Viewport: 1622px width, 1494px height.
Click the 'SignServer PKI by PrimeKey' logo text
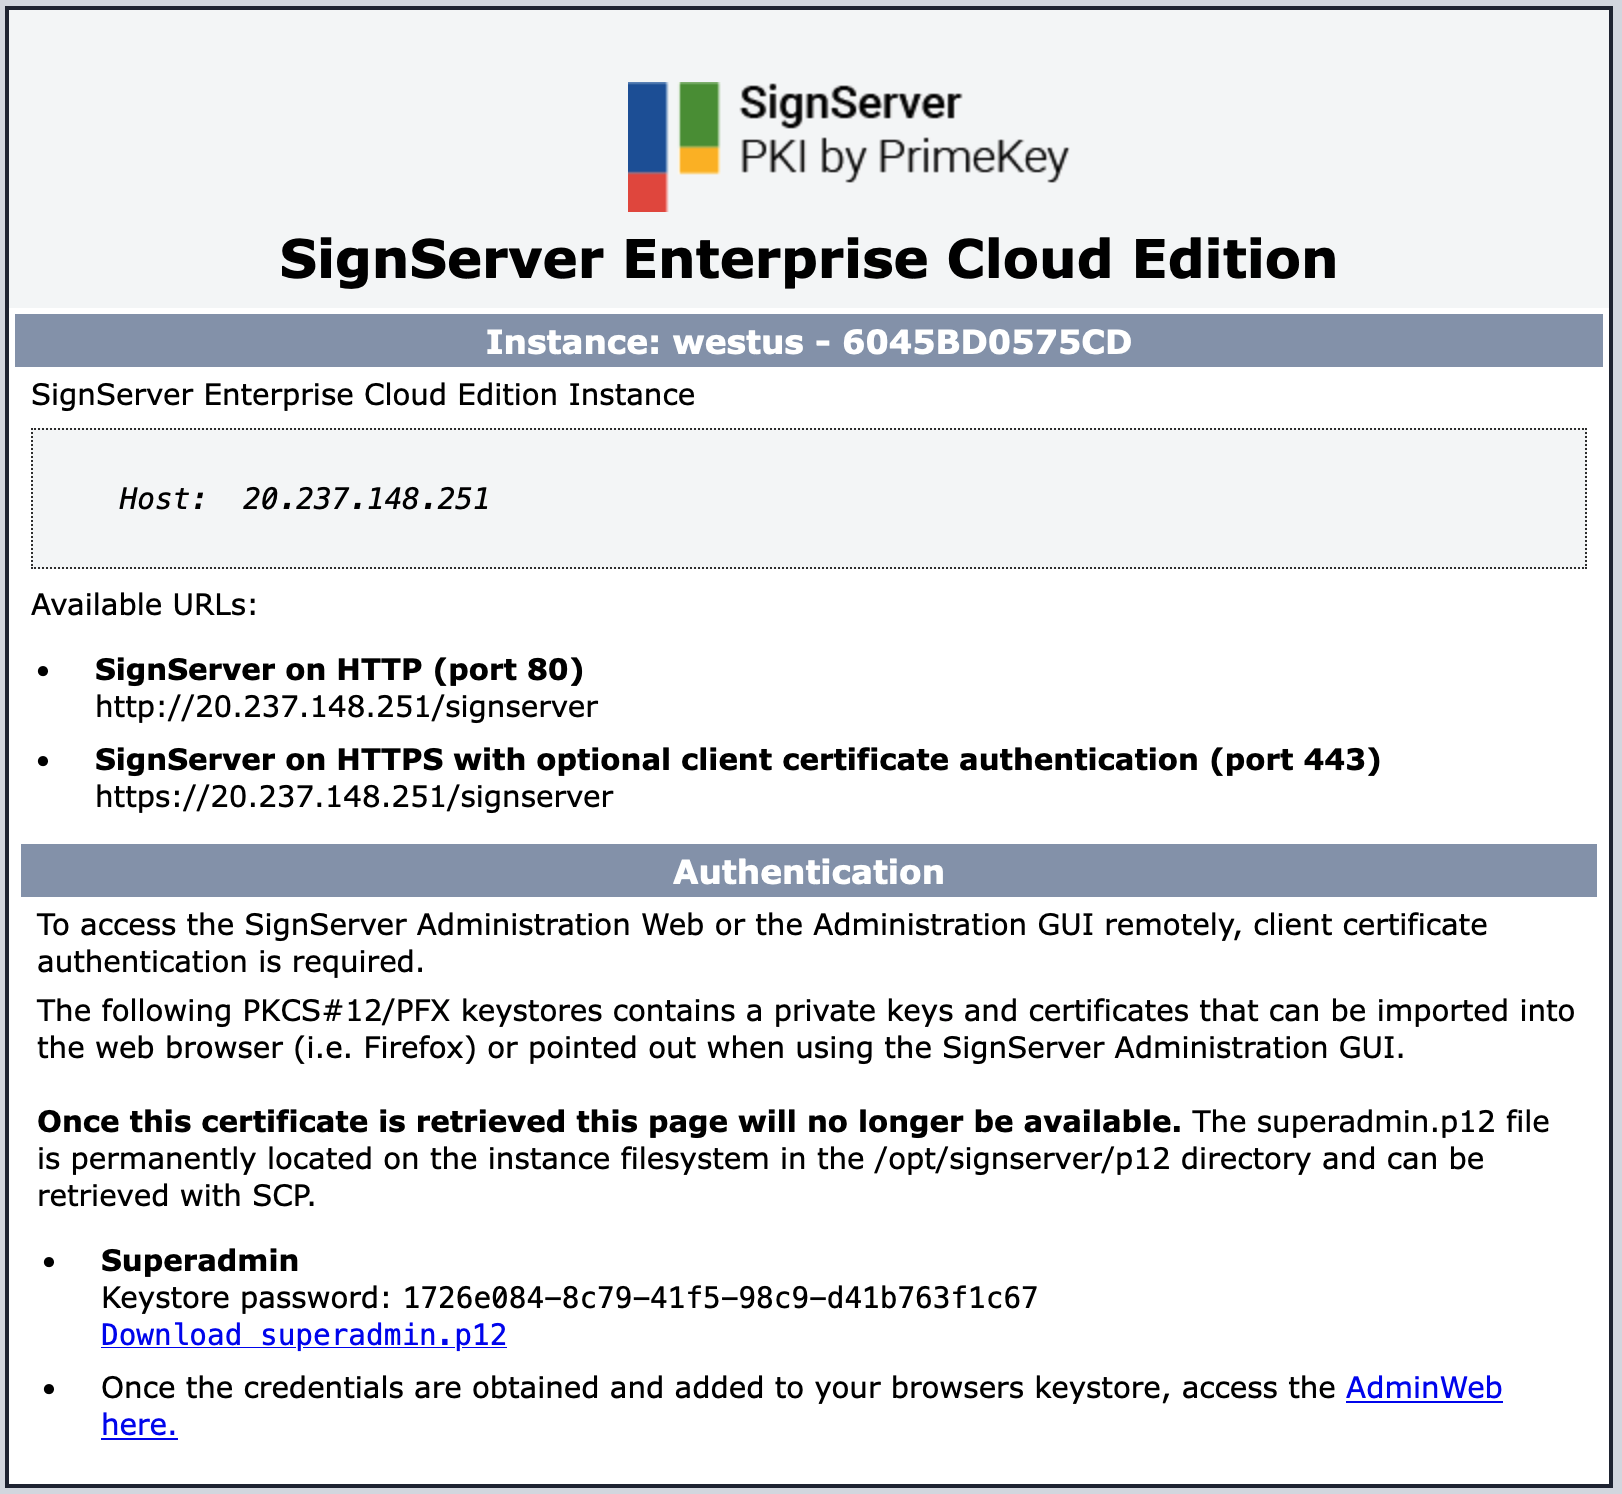pyautogui.click(x=902, y=132)
